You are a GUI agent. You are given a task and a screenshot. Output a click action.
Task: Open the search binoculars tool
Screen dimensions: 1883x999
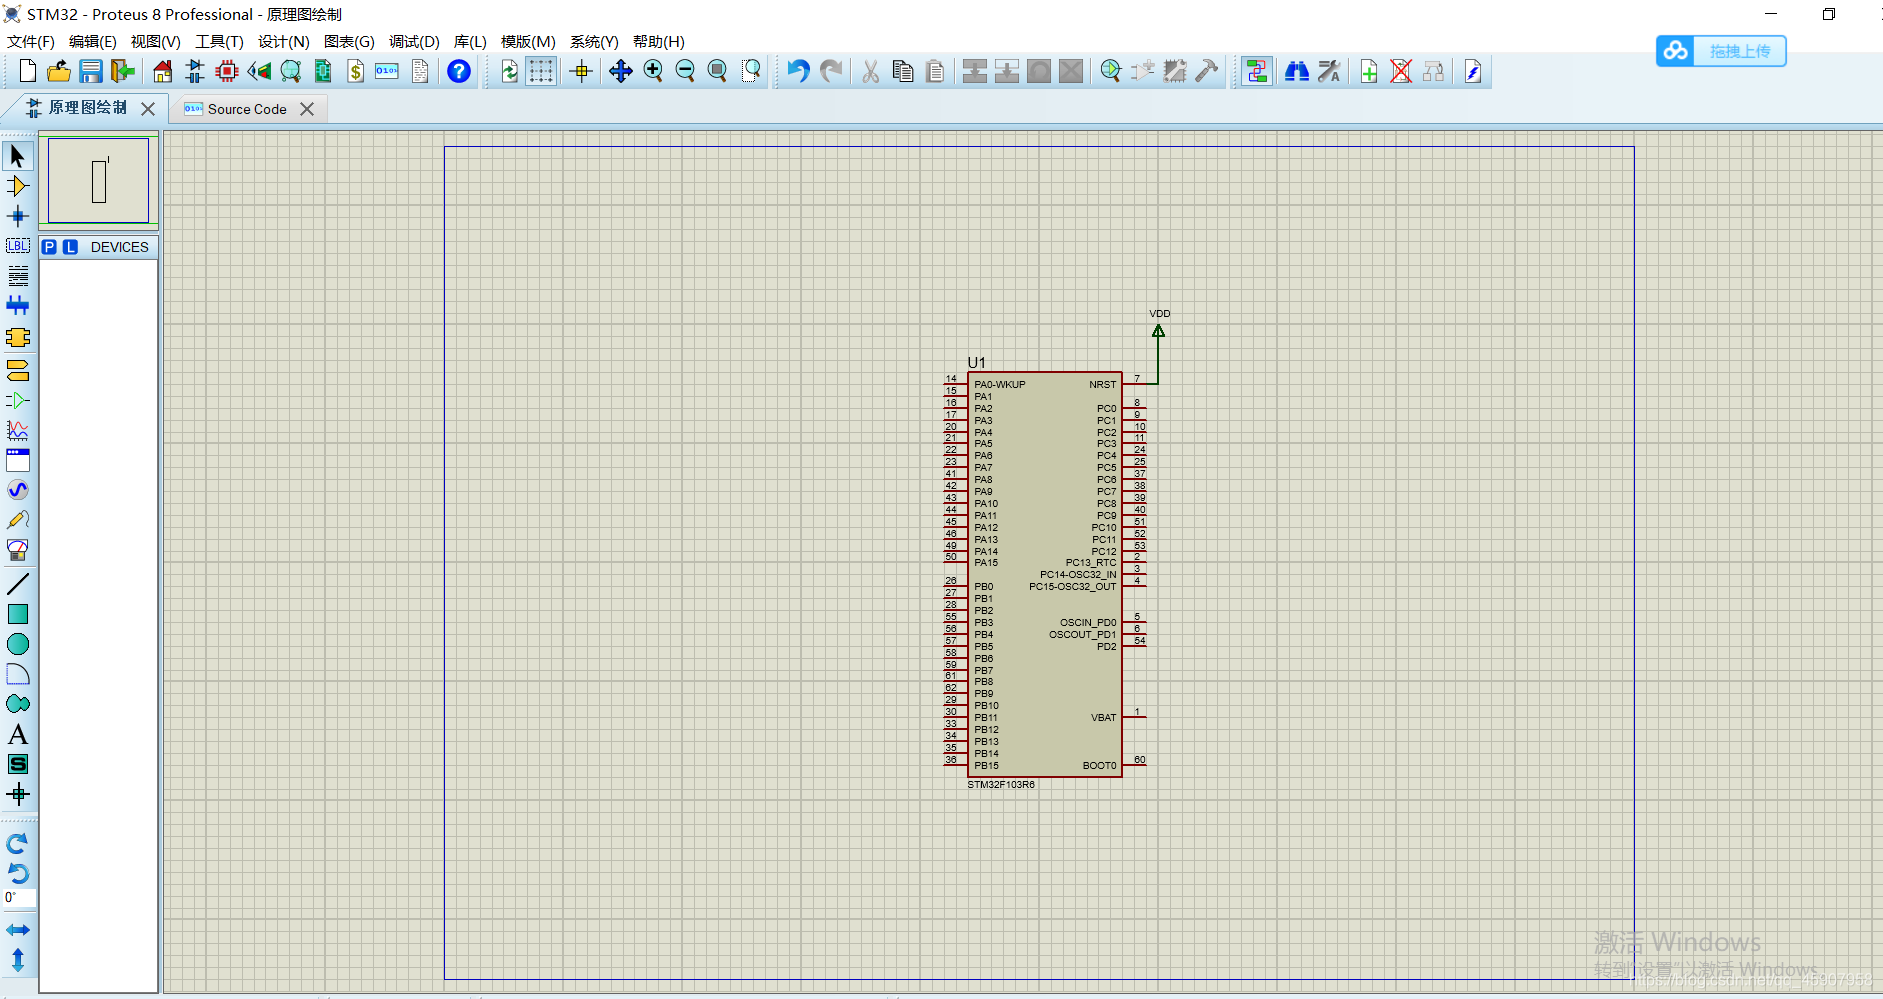coord(1297,71)
